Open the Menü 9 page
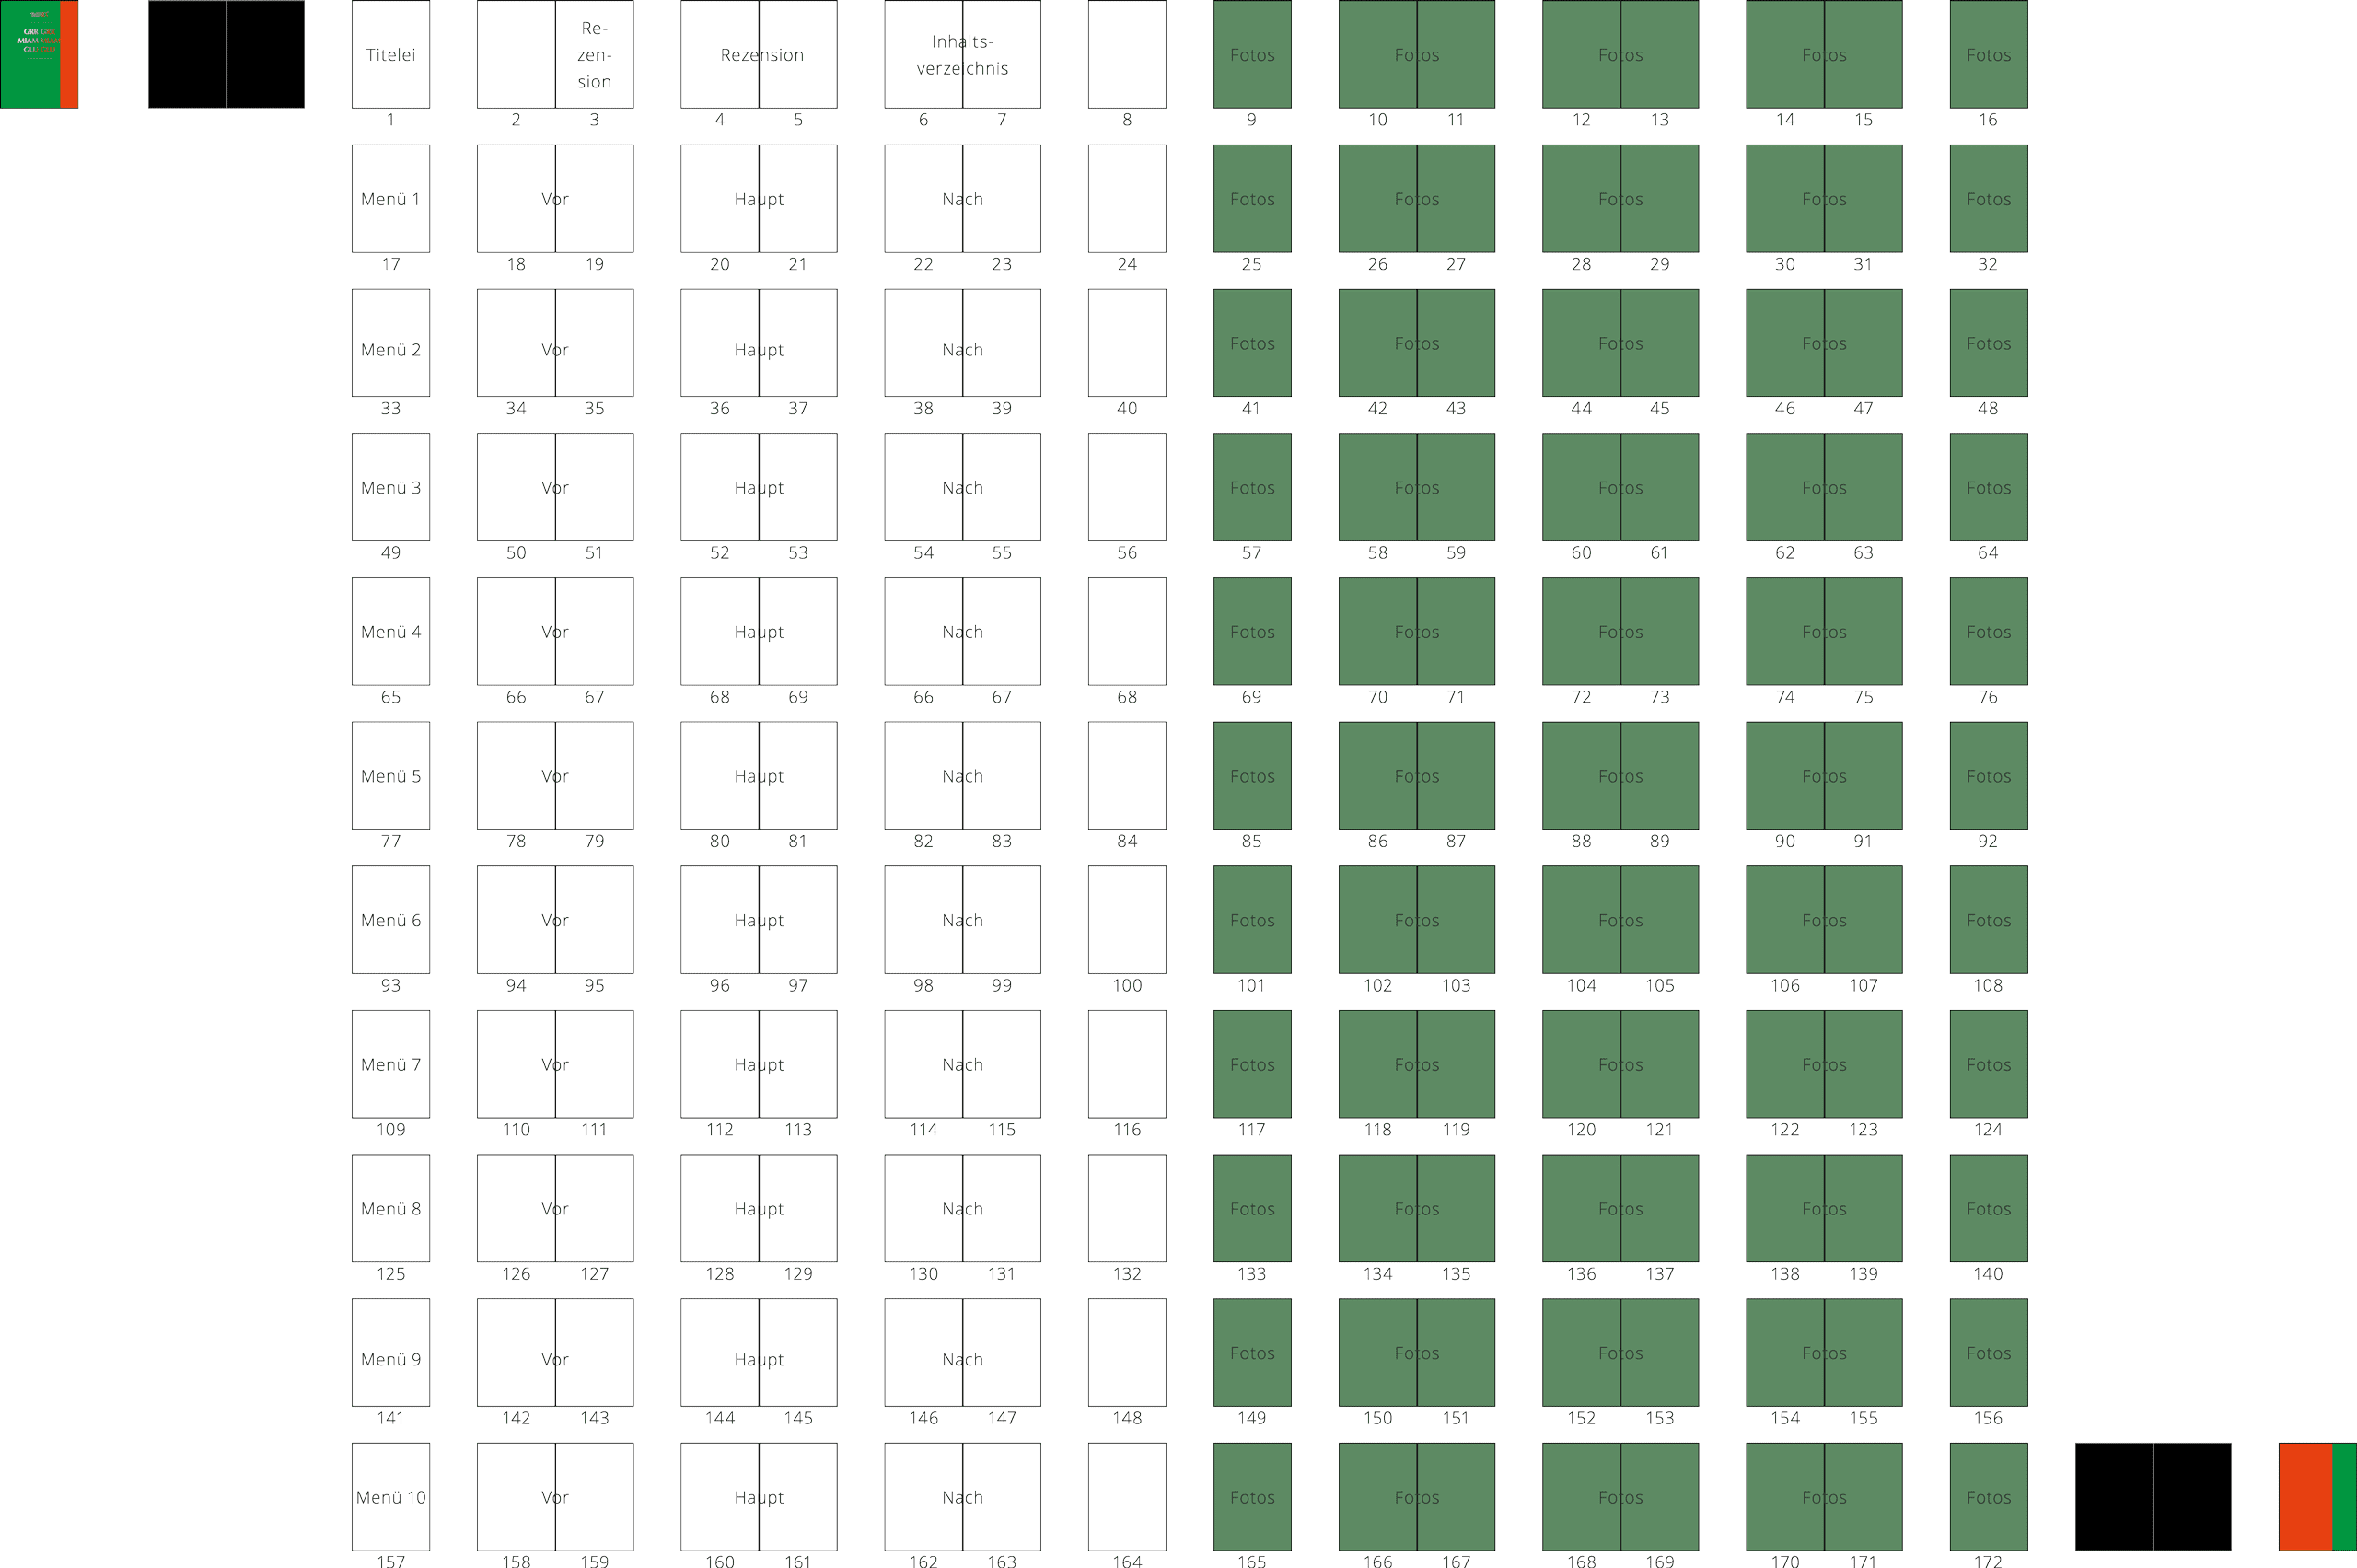The height and width of the screenshot is (1568, 2357). (391, 1353)
